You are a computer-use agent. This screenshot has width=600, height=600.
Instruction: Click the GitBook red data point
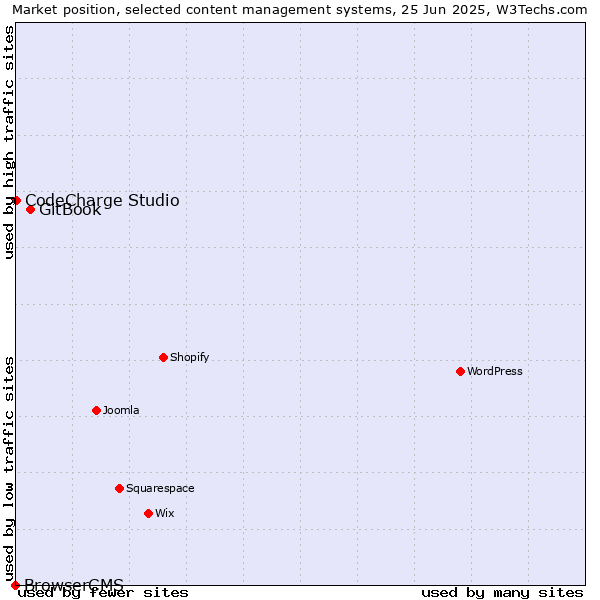tap(31, 209)
